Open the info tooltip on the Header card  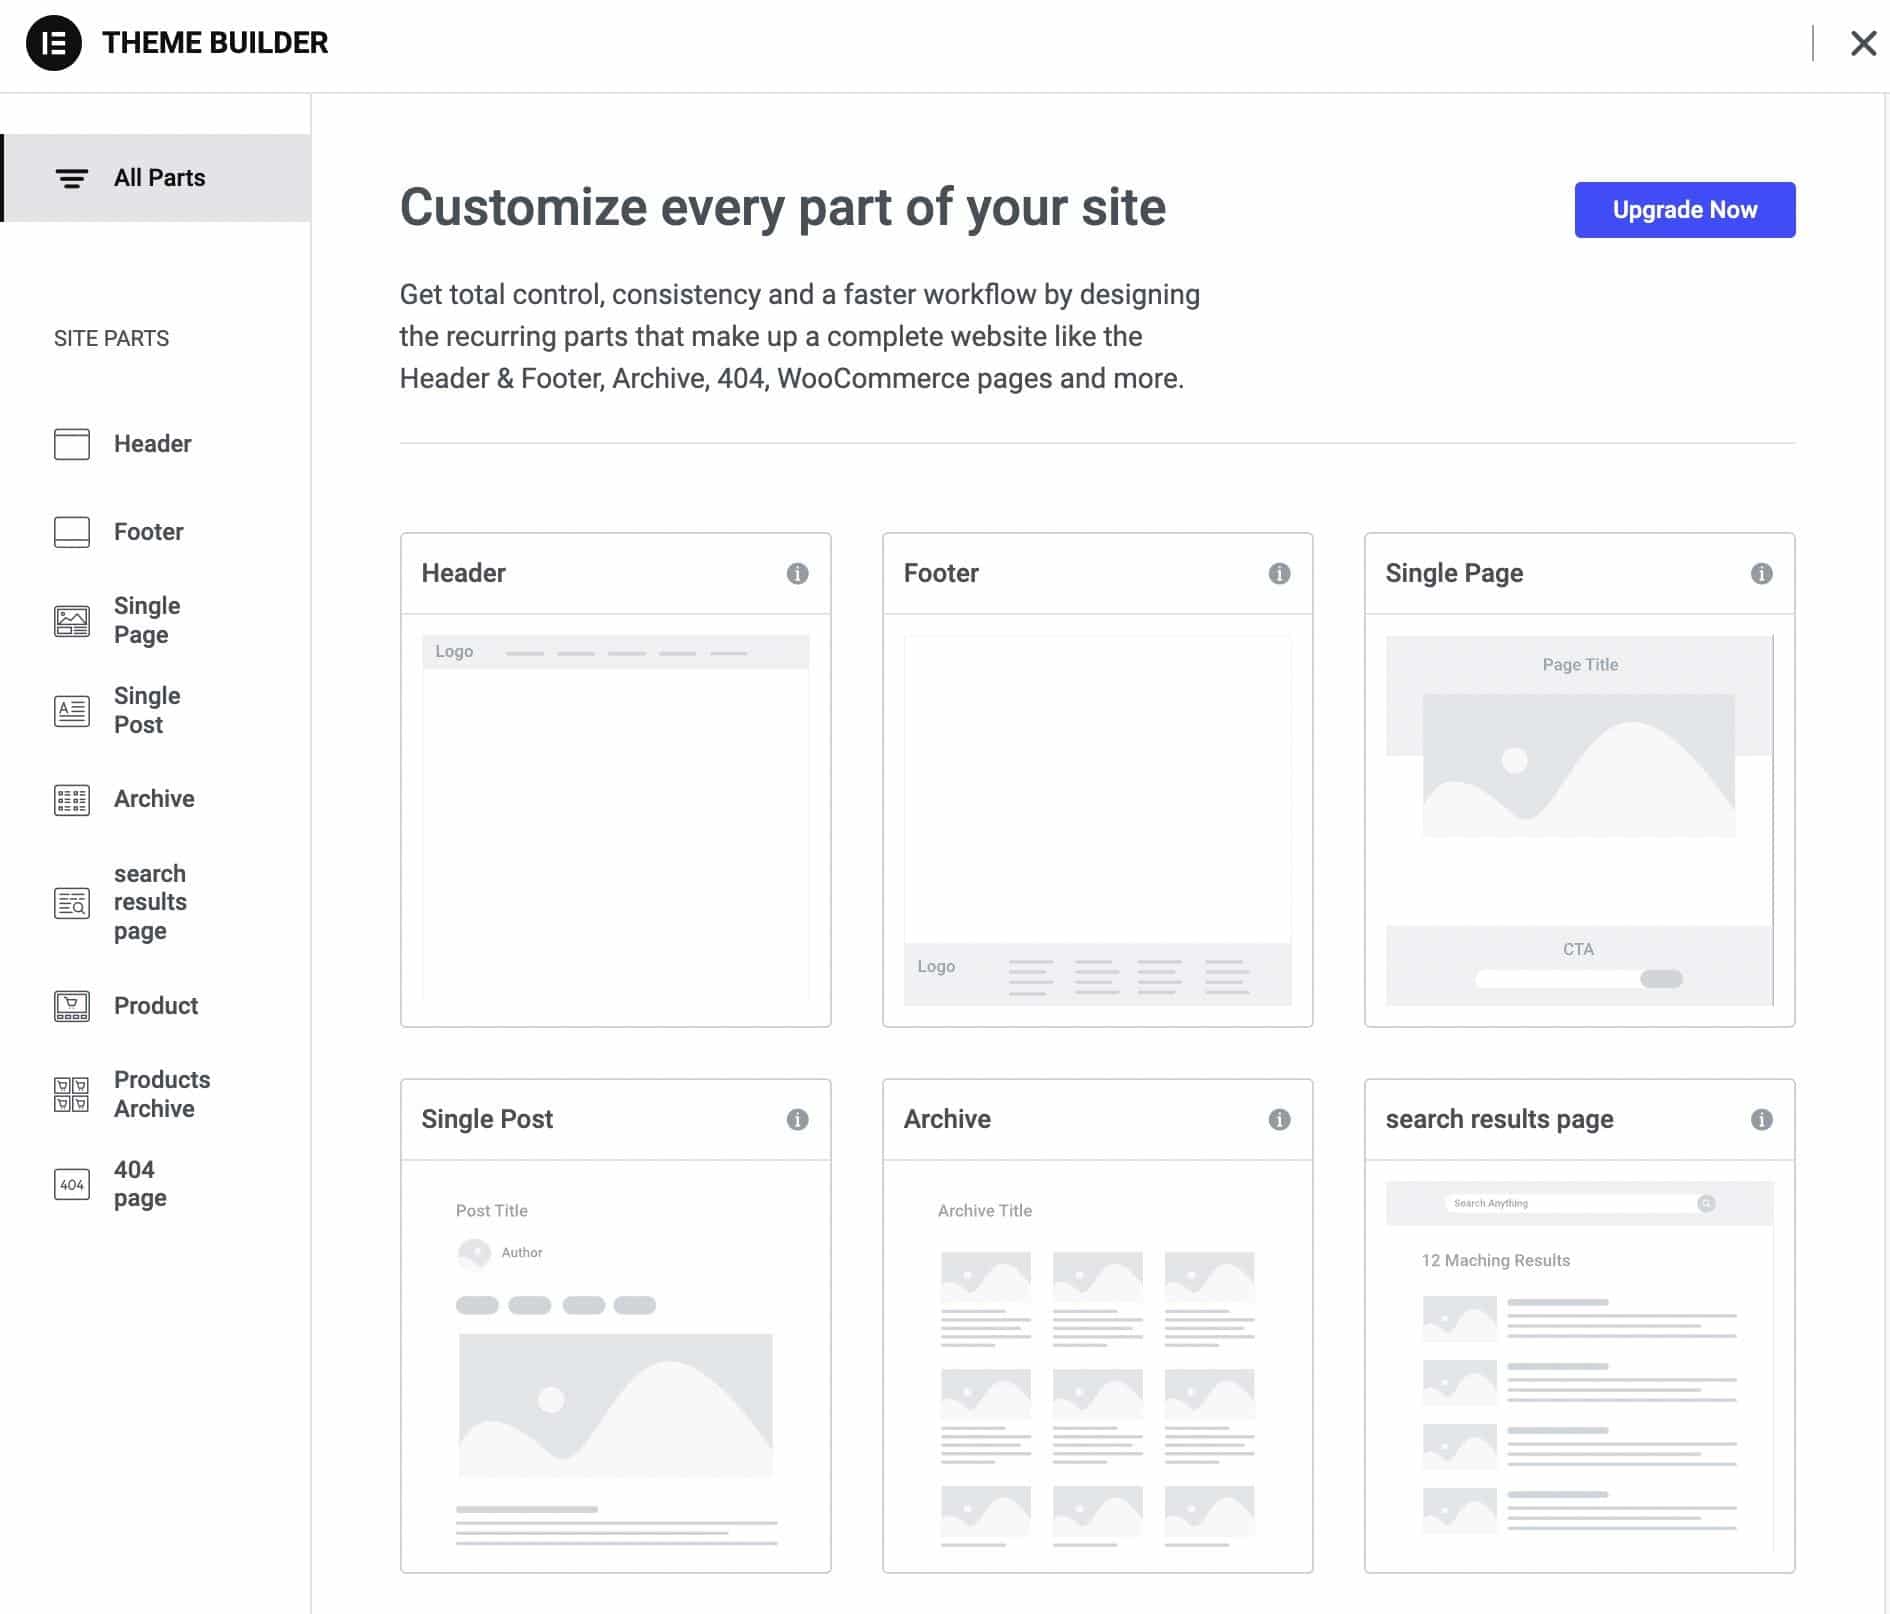pyautogui.click(x=797, y=574)
